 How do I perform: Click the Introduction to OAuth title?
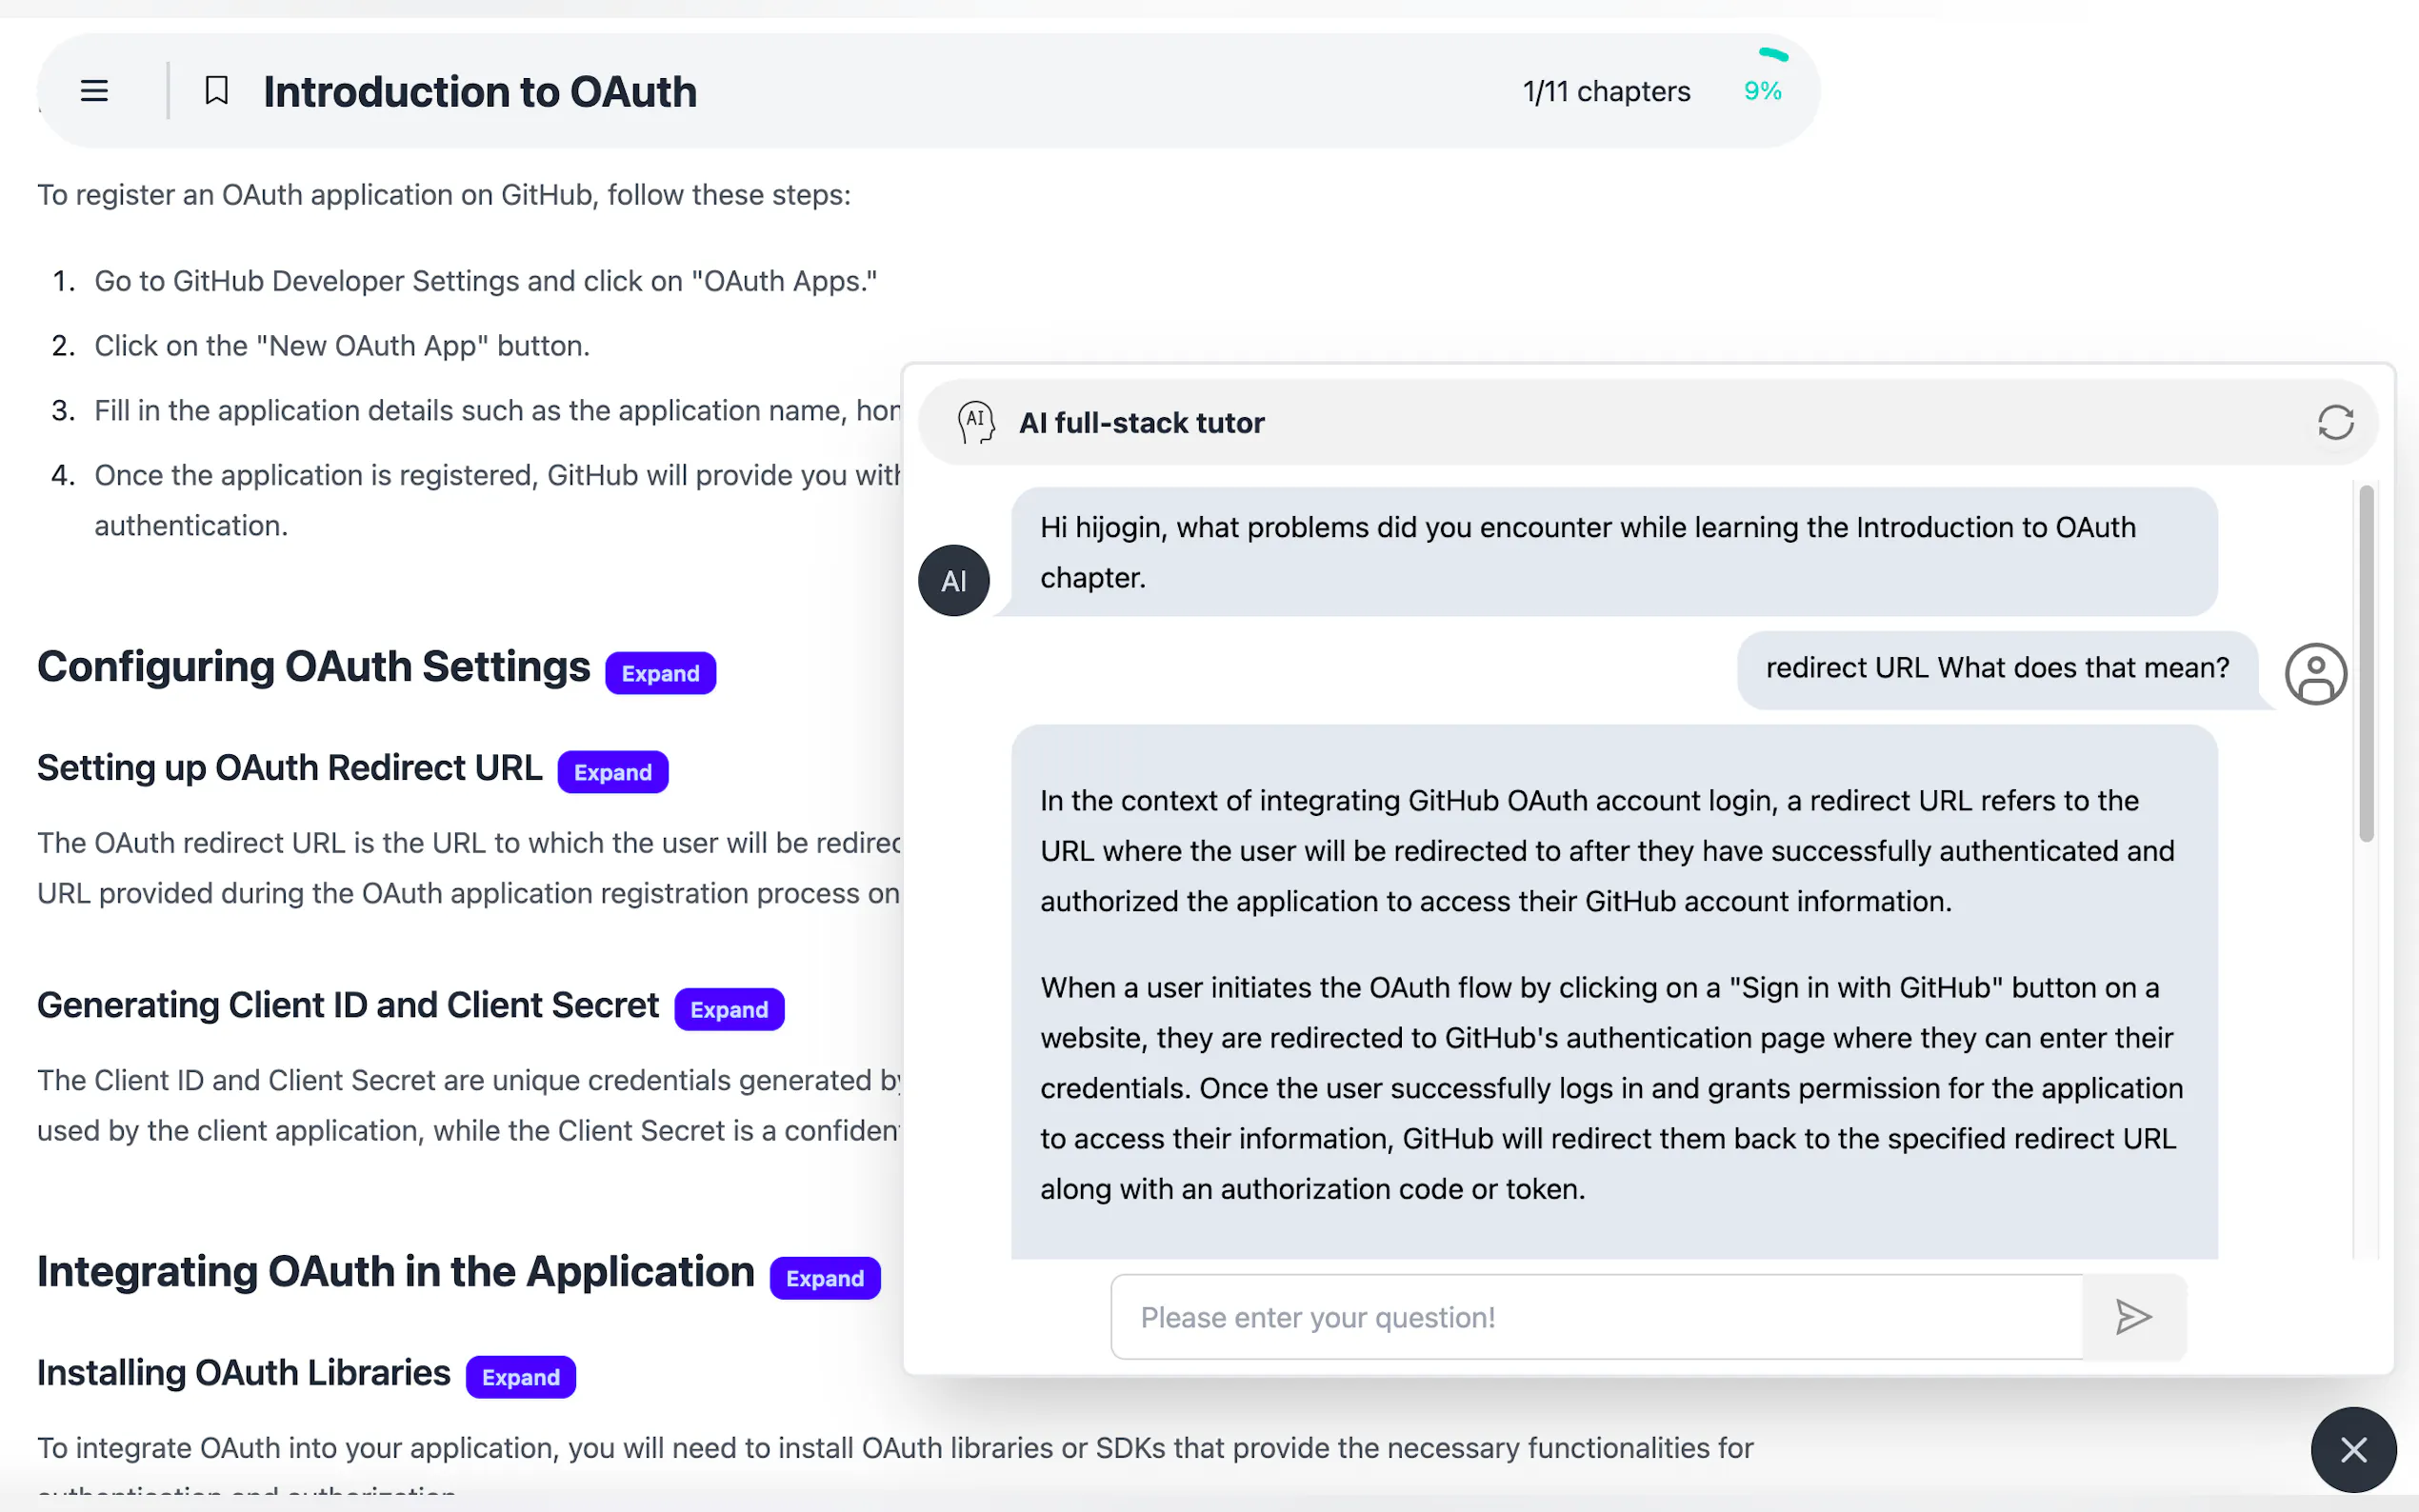coord(480,92)
